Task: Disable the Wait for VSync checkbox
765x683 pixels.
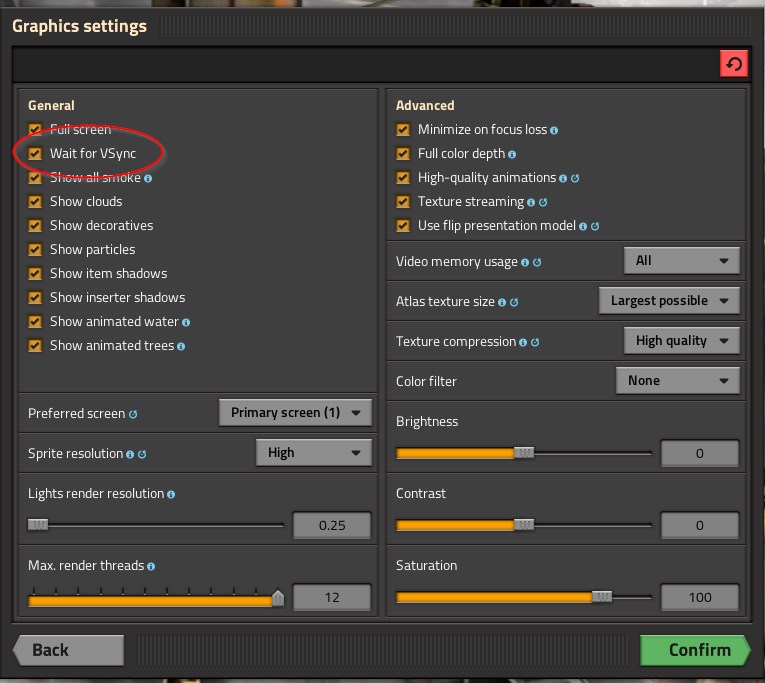Action: point(35,154)
